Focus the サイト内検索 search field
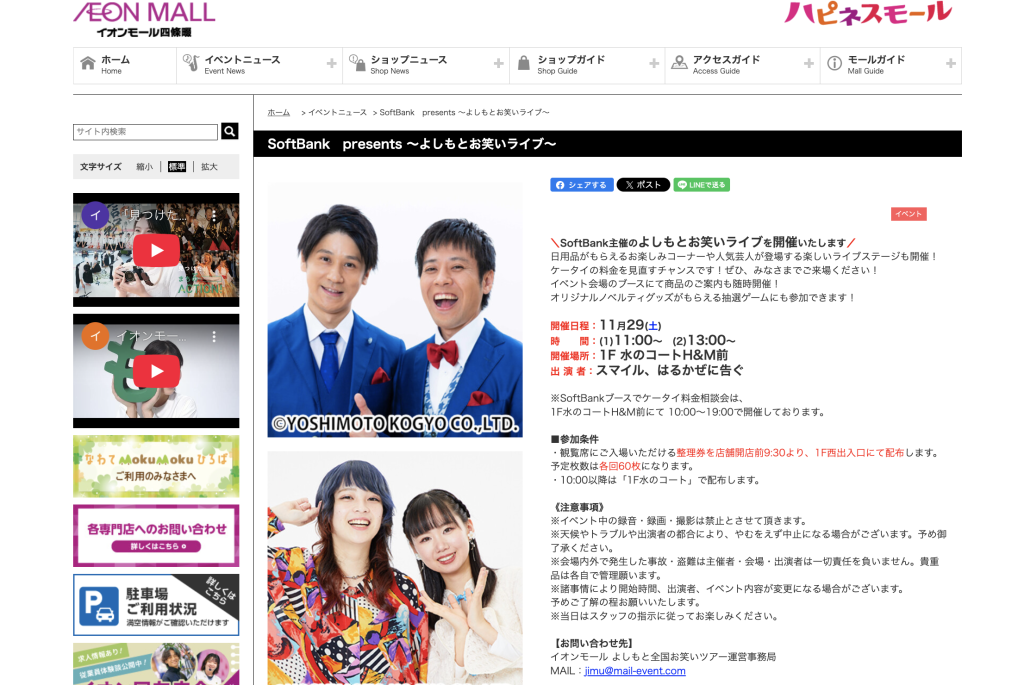1024x685 pixels. [145, 132]
